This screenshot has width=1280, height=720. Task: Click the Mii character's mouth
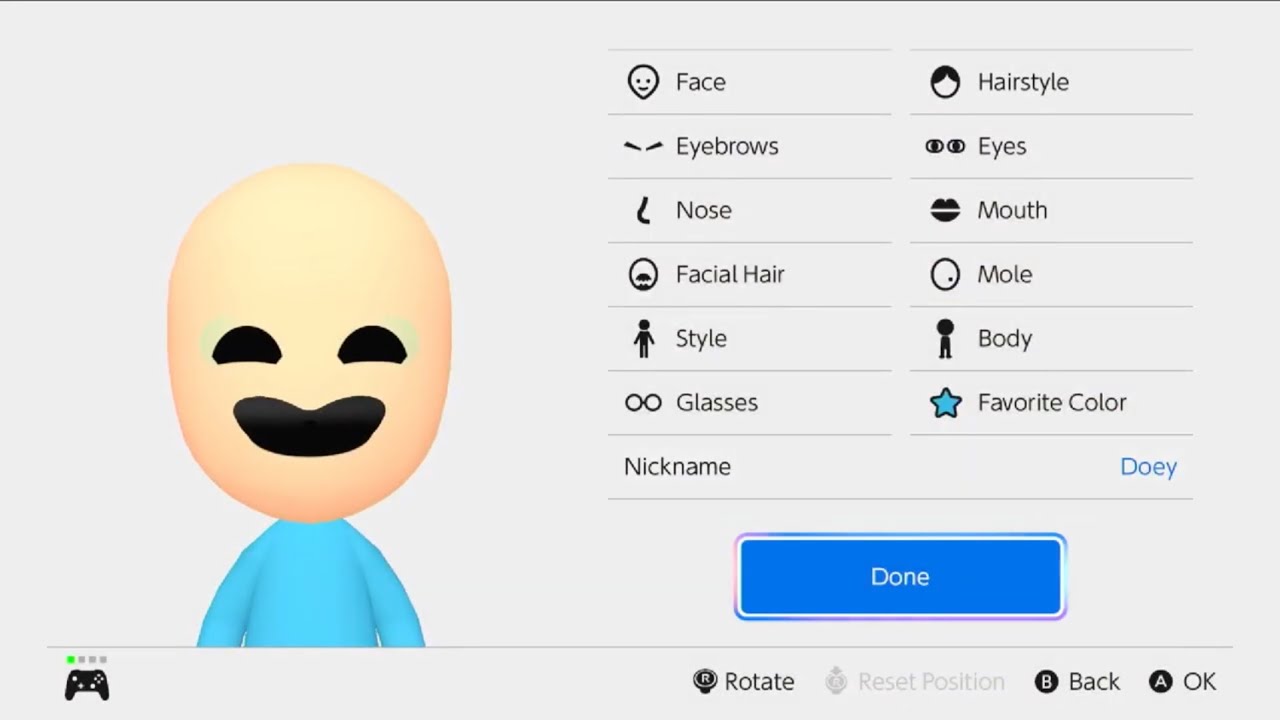pos(309,427)
